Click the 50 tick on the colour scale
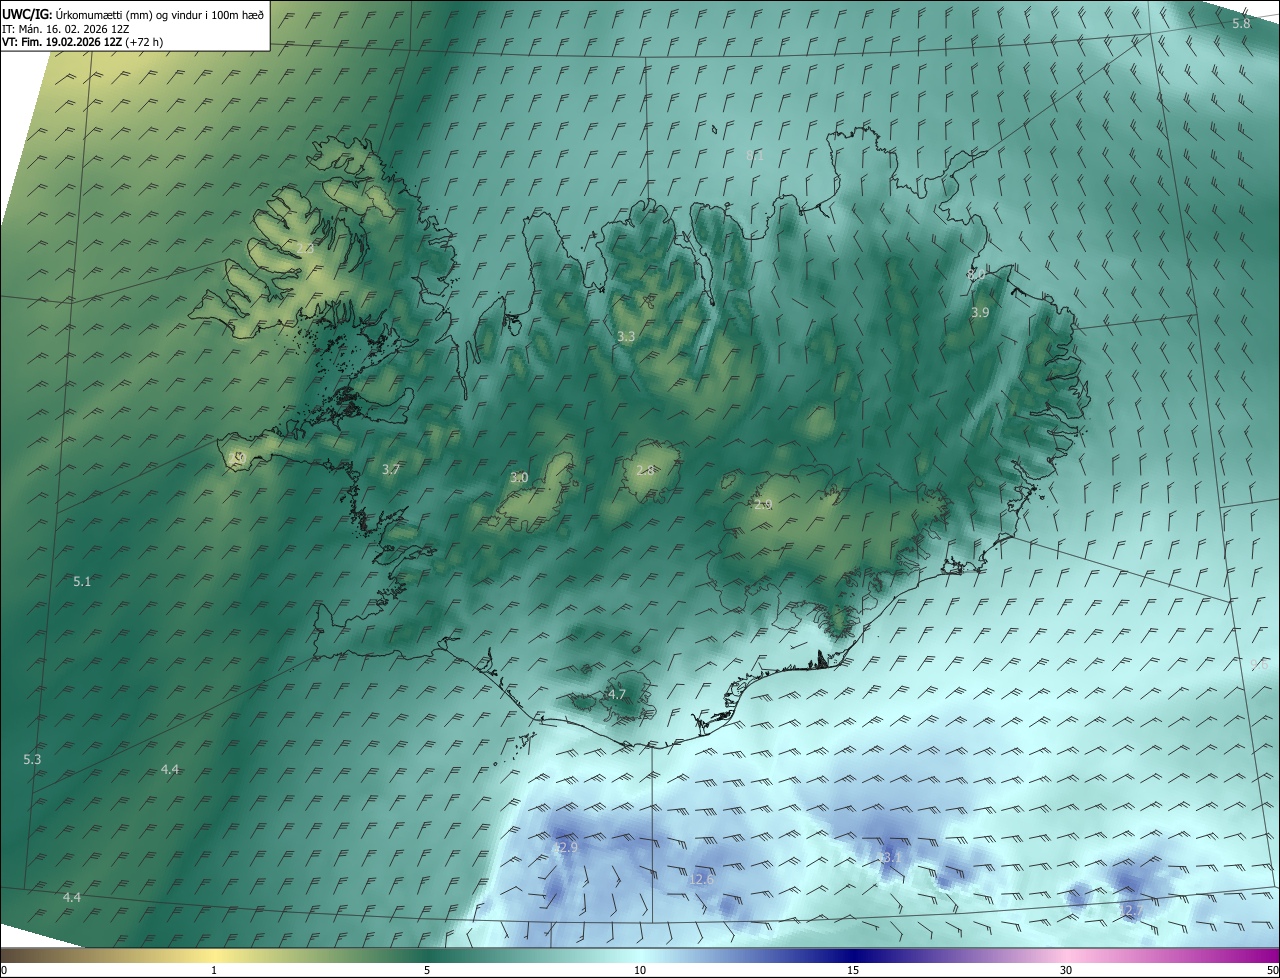This screenshot has height=978, width=1280. point(1271,970)
